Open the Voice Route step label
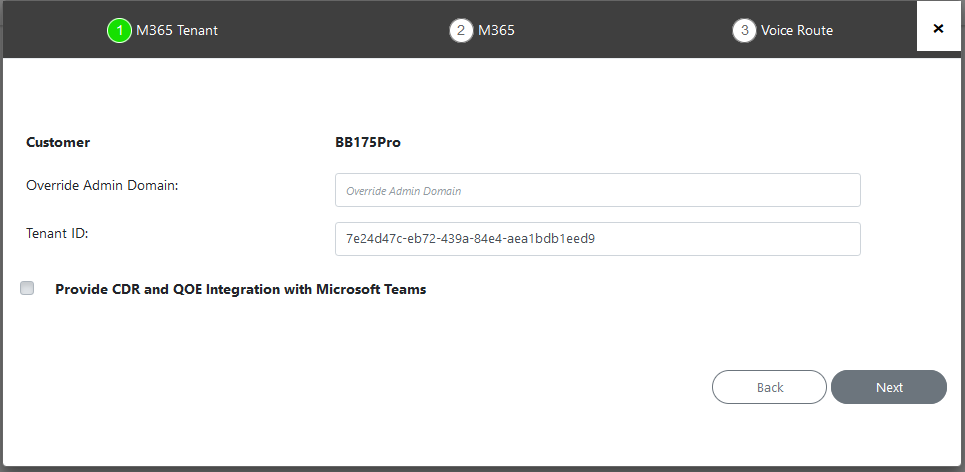The image size is (965, 472). [796, 30]
